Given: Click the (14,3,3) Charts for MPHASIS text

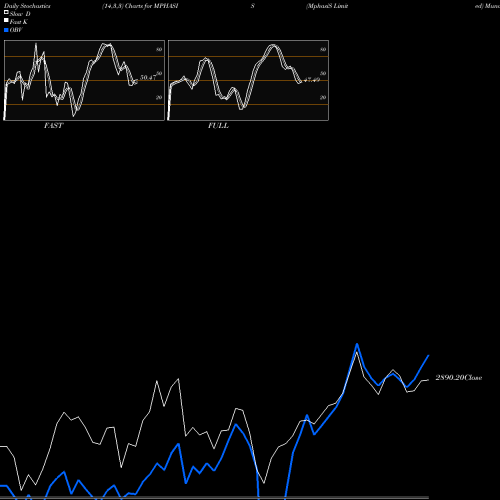Looking at the screenshot, I should (140, 6).
